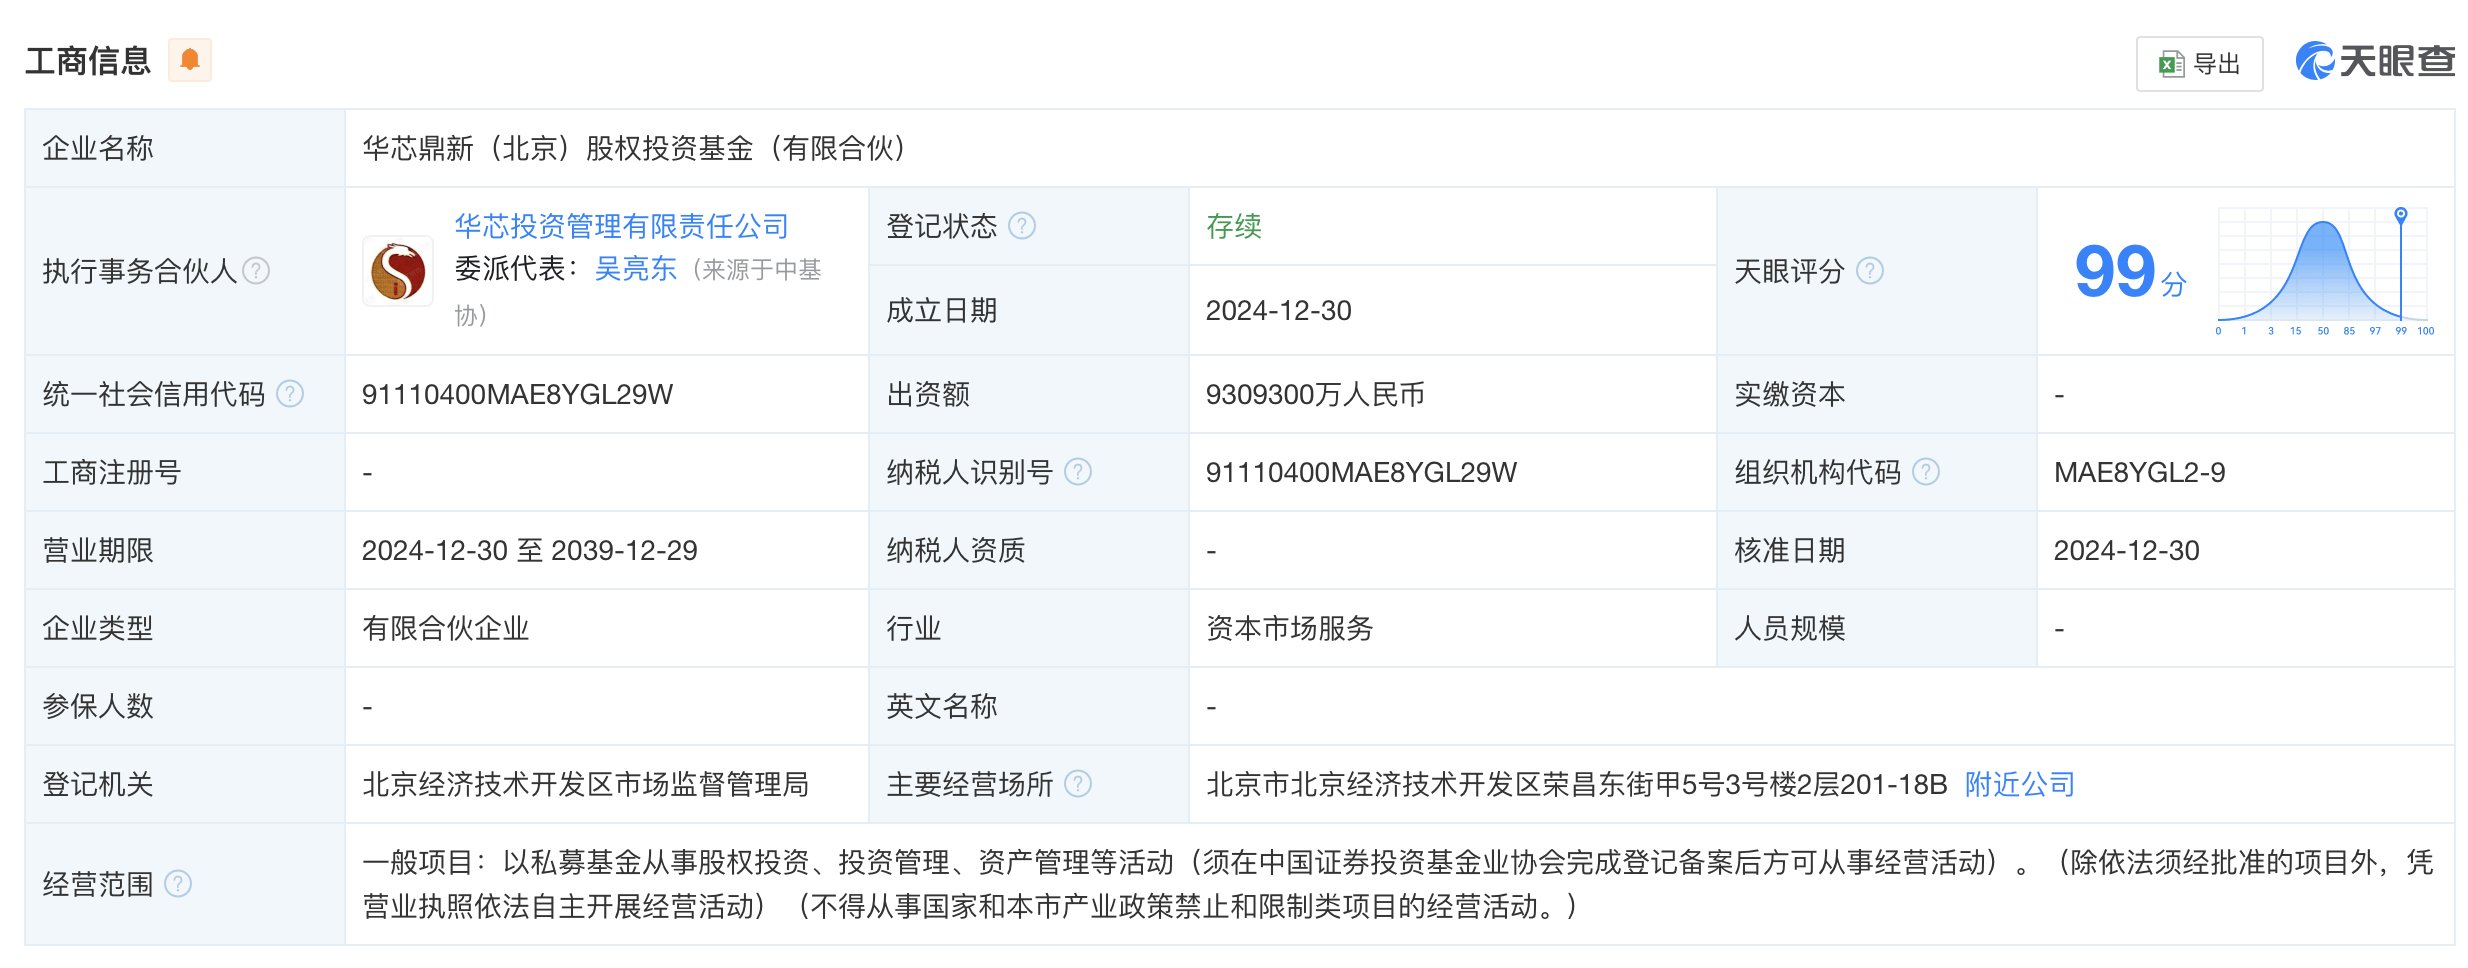
Task: Click the help icon beside 组织机构代码
Action: click(1926, 472)
